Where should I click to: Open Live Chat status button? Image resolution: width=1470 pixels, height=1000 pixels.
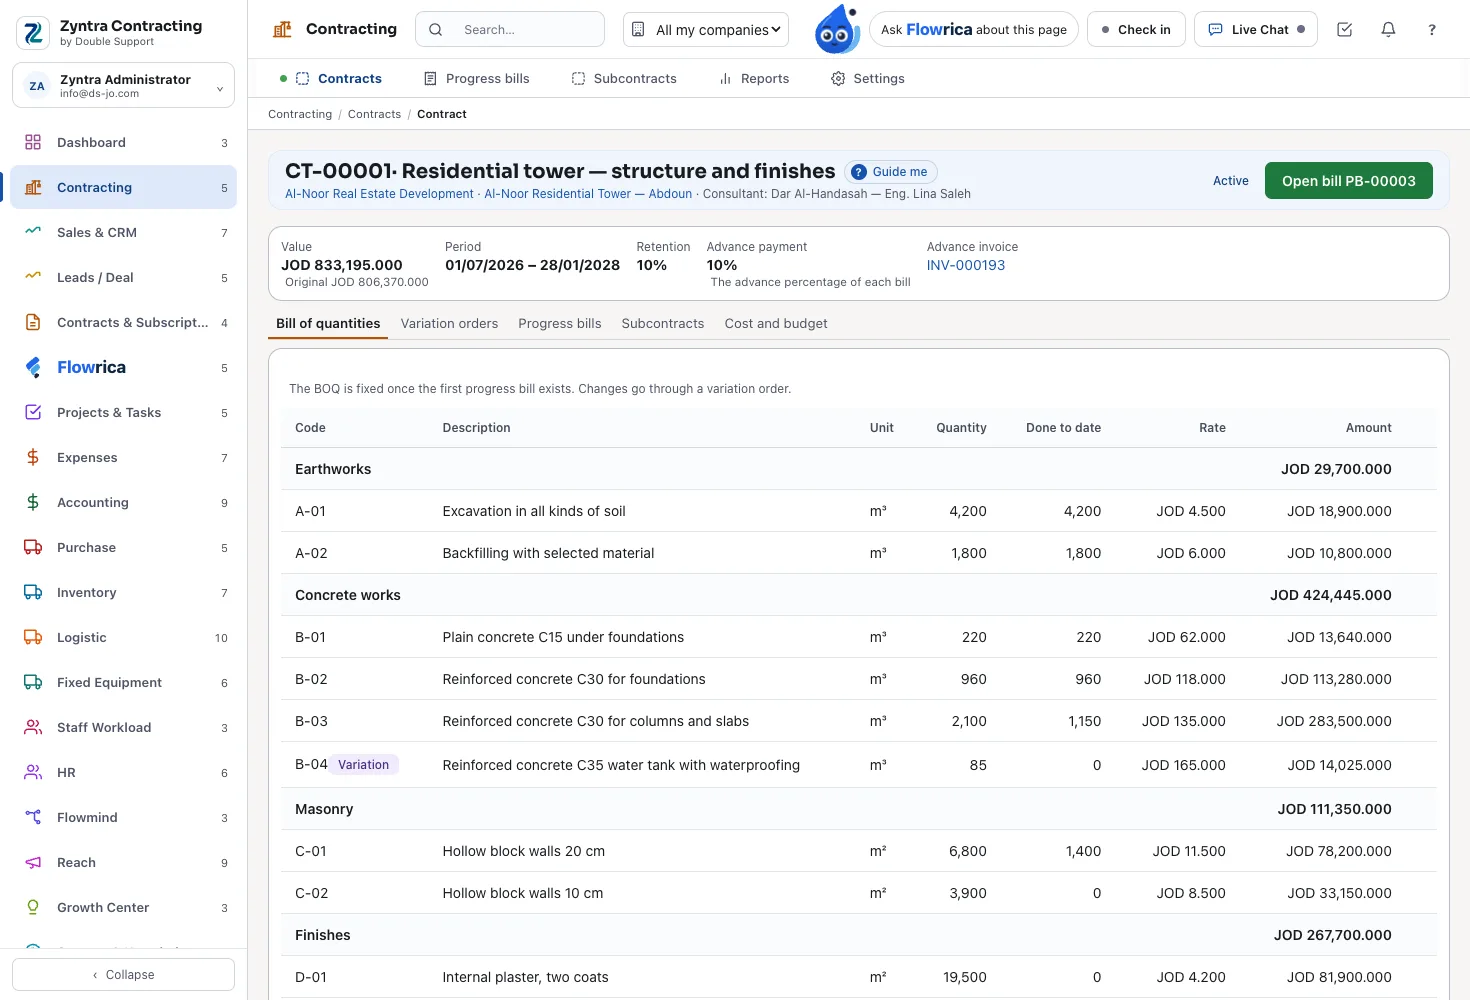coord(1256,30)
